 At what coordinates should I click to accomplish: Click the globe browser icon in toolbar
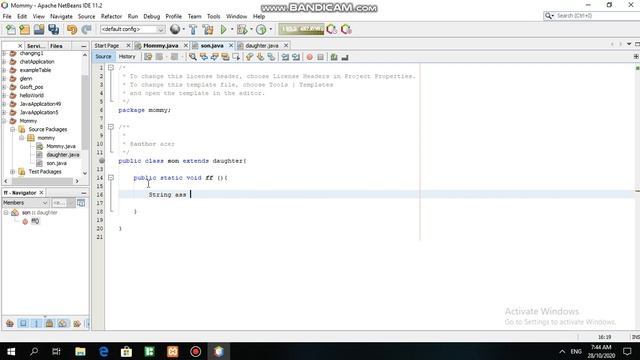[x=175, y=29]
